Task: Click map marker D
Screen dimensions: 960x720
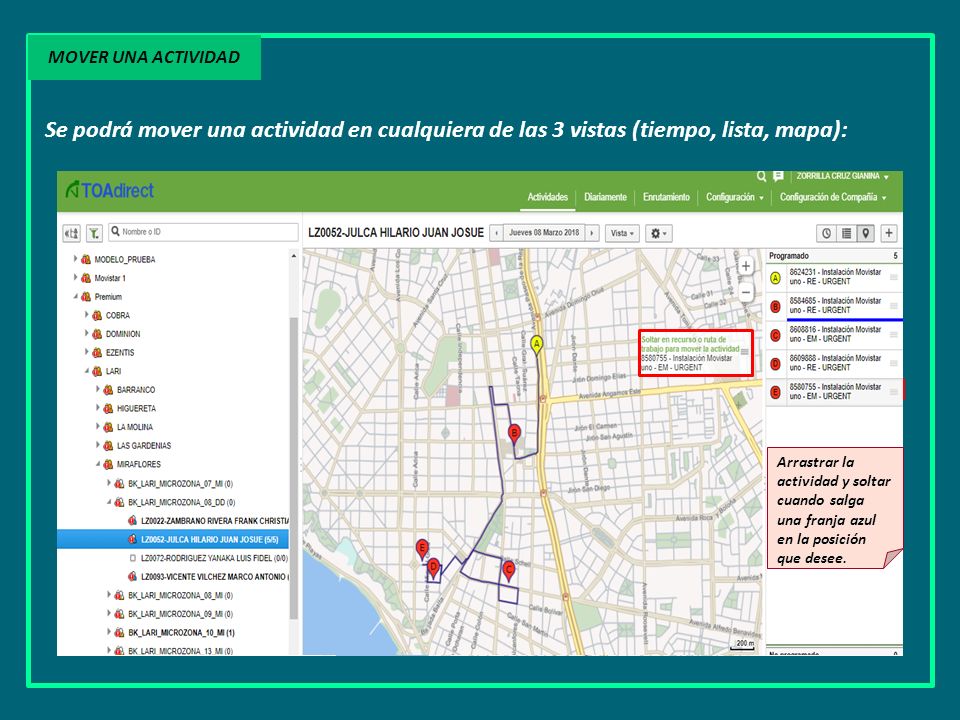Action: tap(433, 568)
